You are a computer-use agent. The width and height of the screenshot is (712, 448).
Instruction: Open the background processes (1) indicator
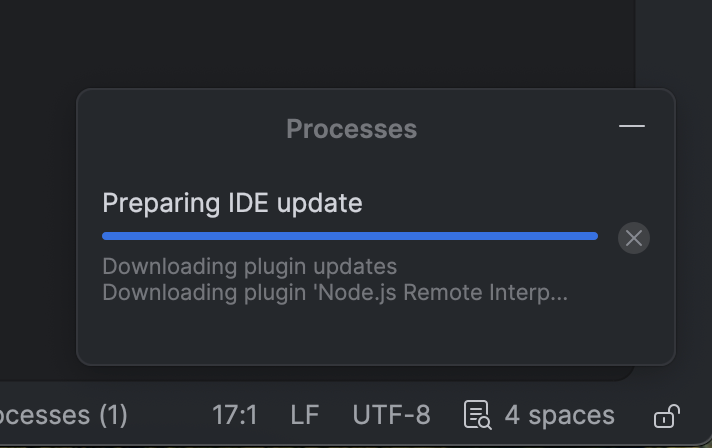tap(64, 415)
